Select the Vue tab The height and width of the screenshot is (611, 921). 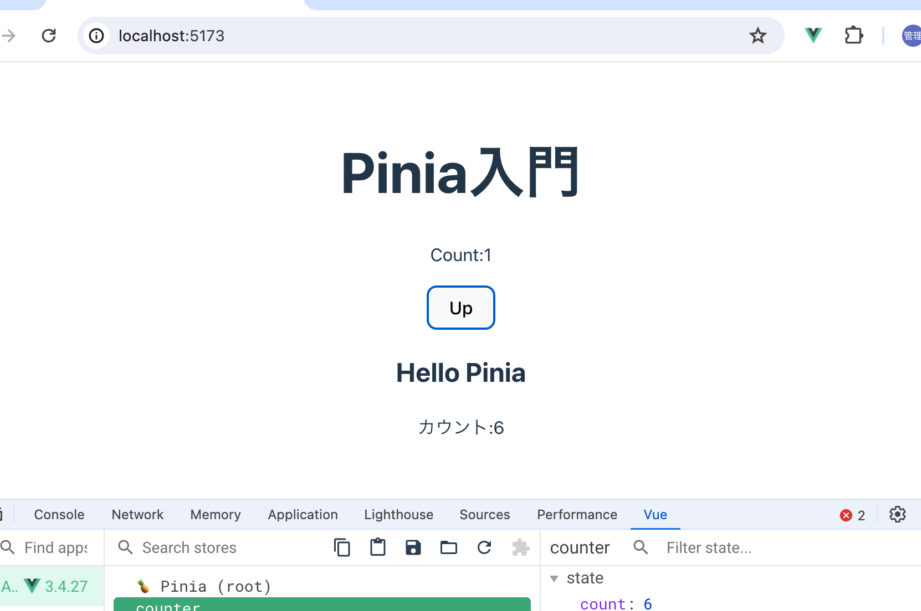pyautogui.click(x=656, y=515)
